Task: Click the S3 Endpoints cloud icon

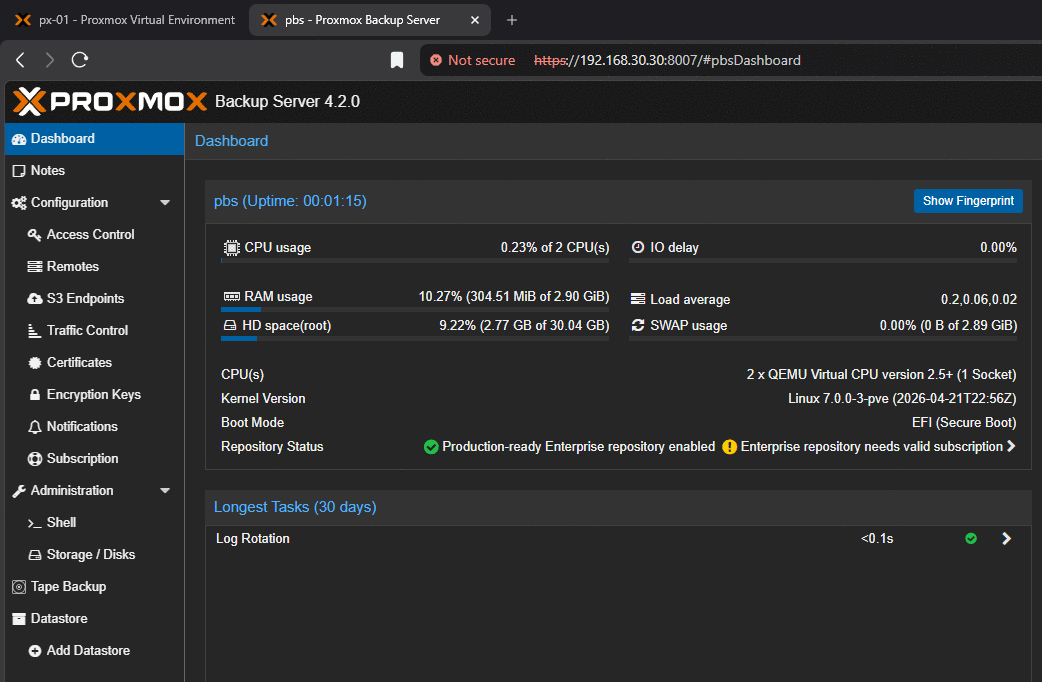Action: point(35,298)
